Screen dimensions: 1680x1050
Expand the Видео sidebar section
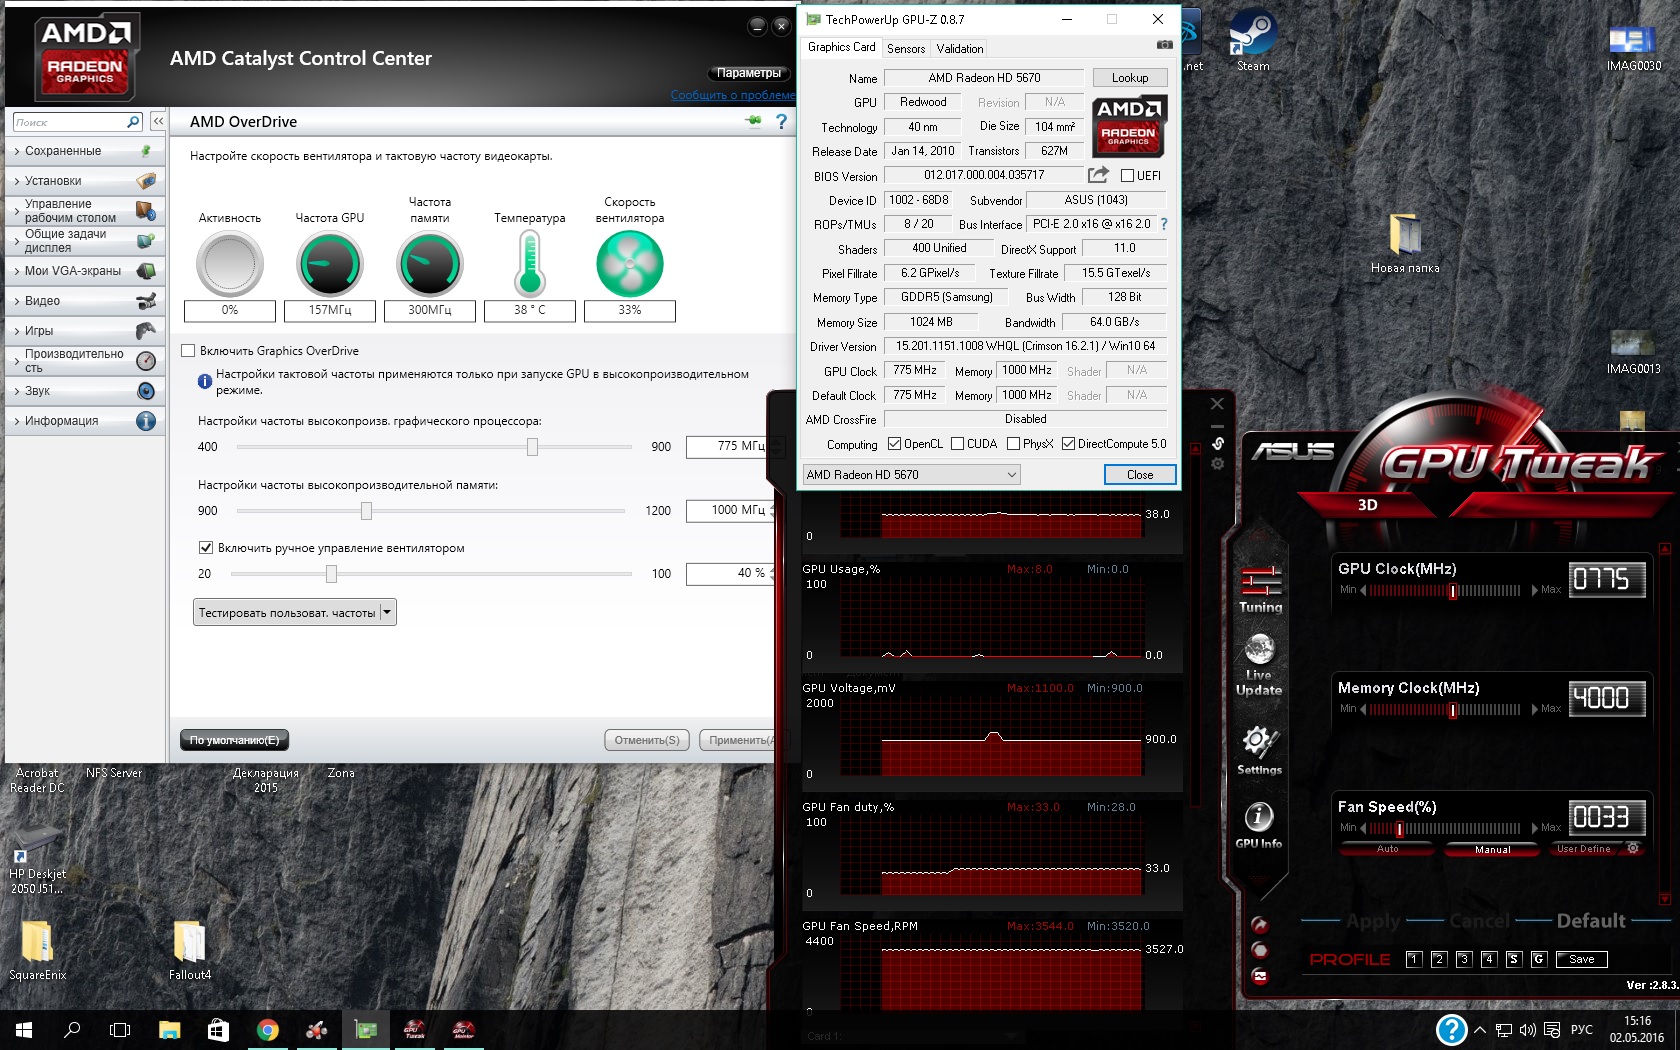85,301
